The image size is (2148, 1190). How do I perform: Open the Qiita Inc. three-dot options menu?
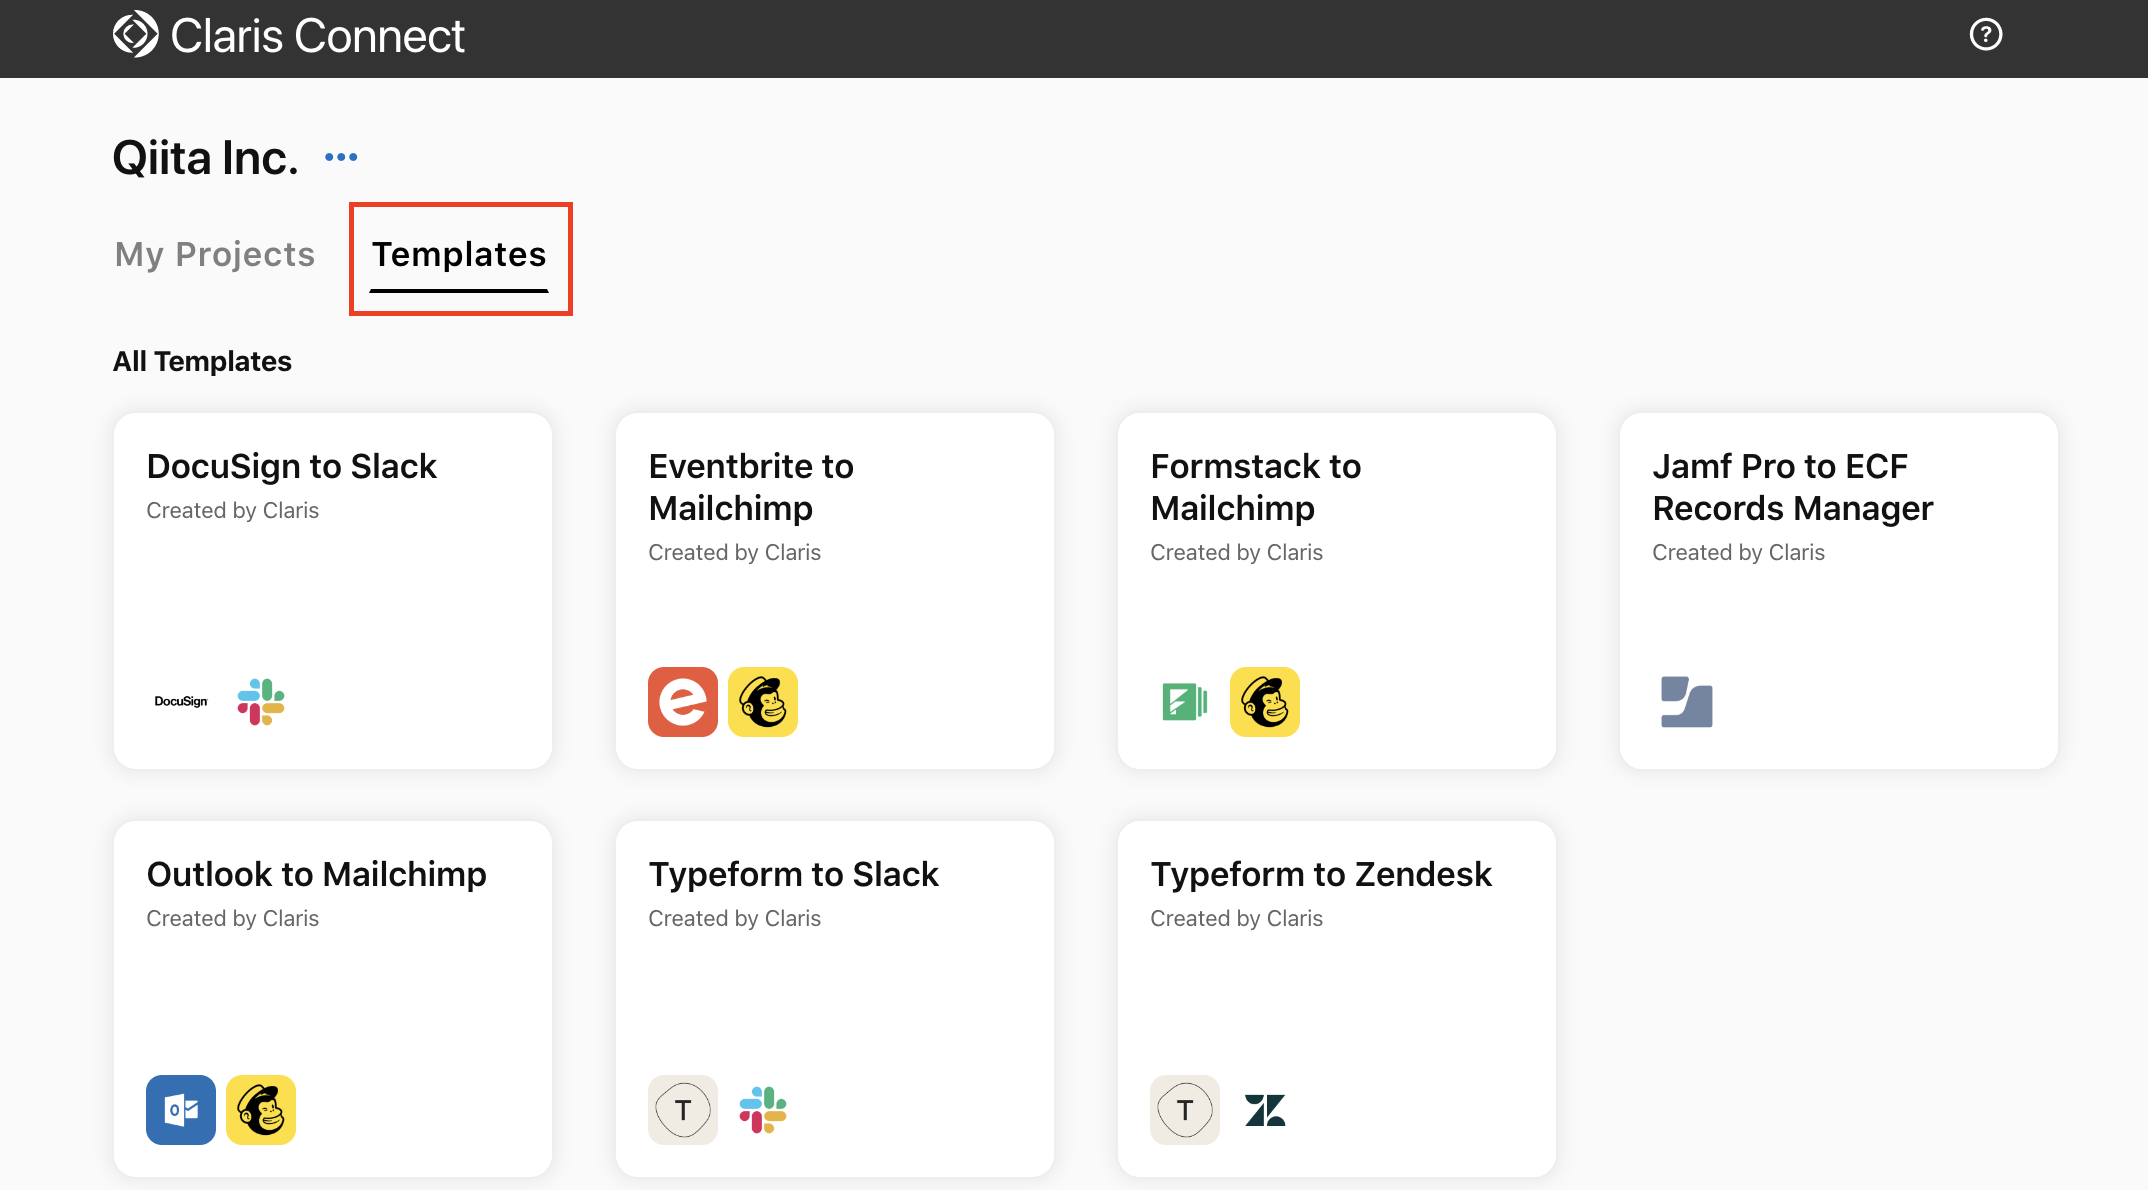click(341, 157)
